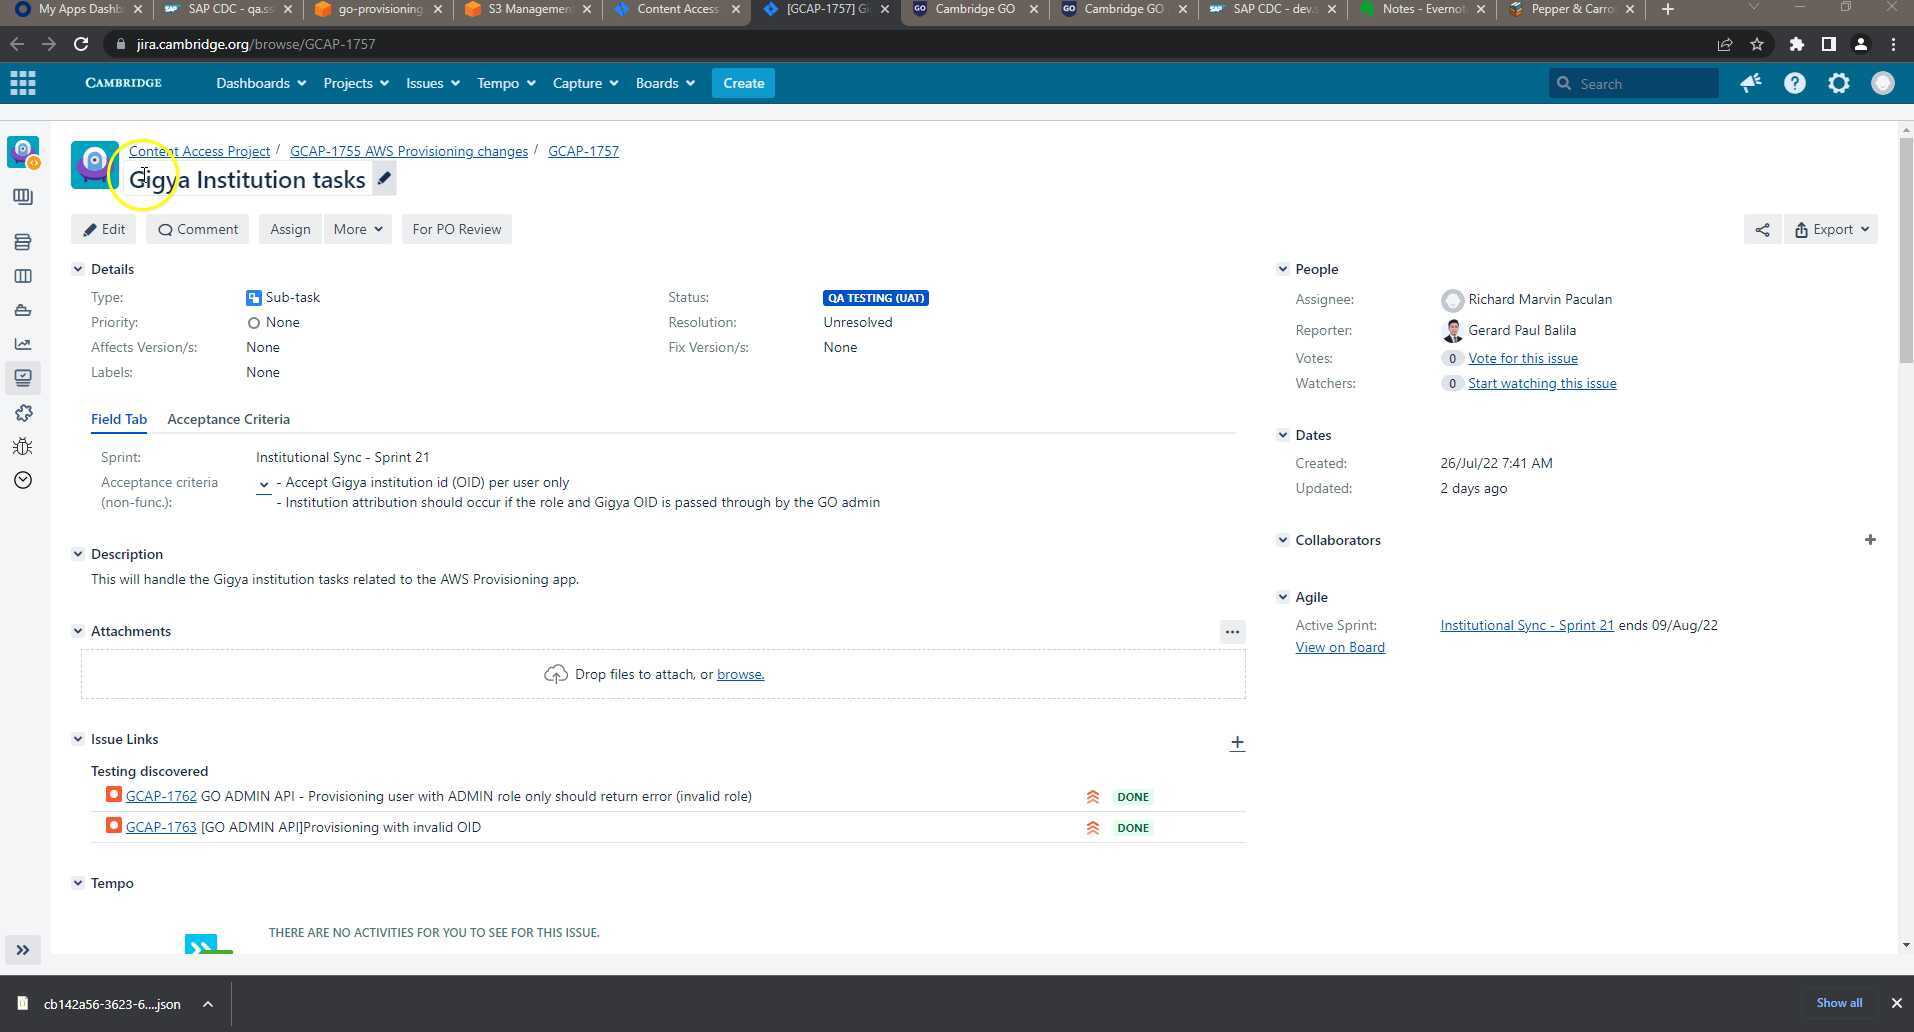Select the bug Capture icon in left sidebar

tap(22, 446)
